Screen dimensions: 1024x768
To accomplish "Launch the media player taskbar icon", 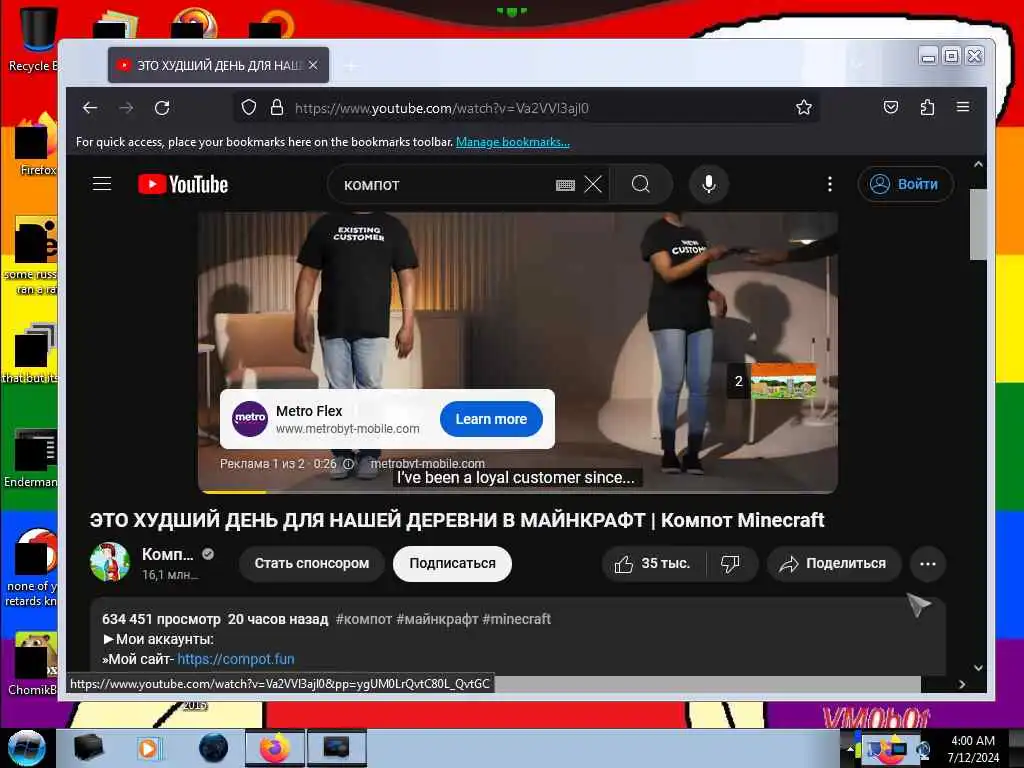I will point(149,748).
